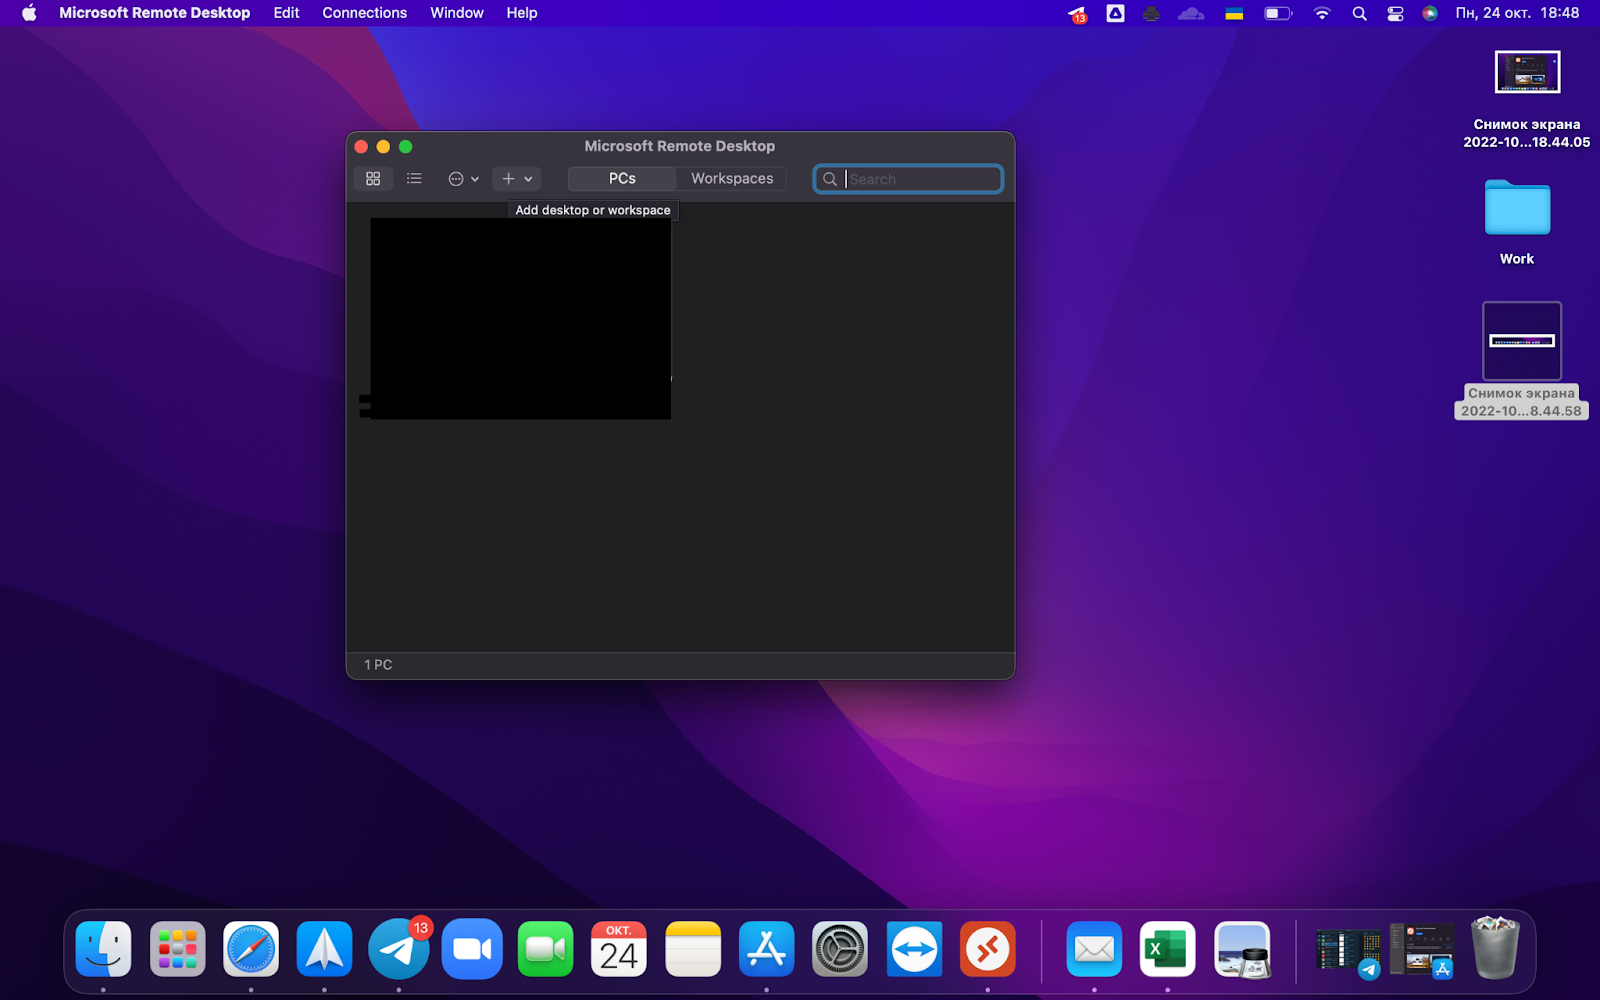
Task: Open the Work folder on desktop
Action: pos(1516,209)
